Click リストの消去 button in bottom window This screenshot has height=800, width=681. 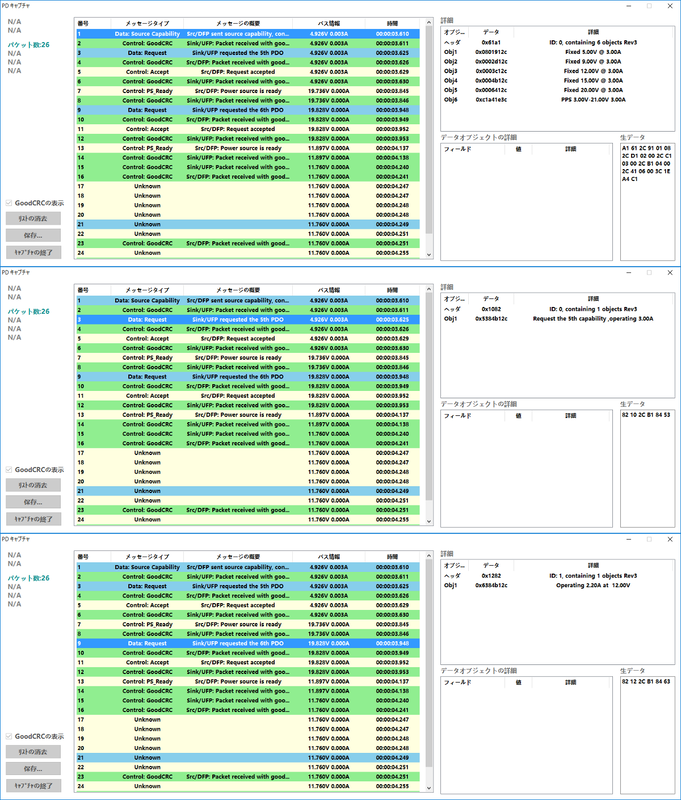(33, 752)
